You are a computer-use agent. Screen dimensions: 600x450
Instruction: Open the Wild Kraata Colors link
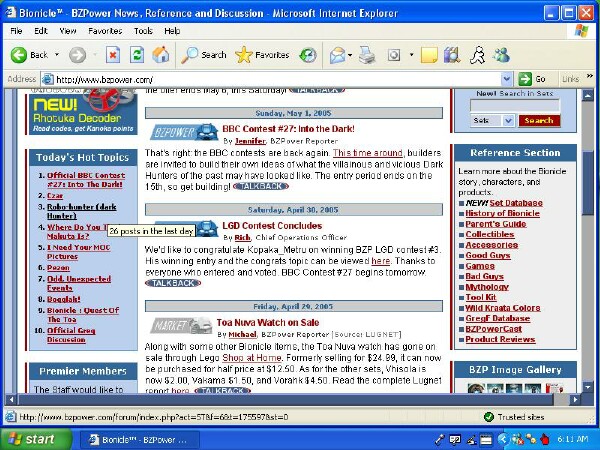503,308
